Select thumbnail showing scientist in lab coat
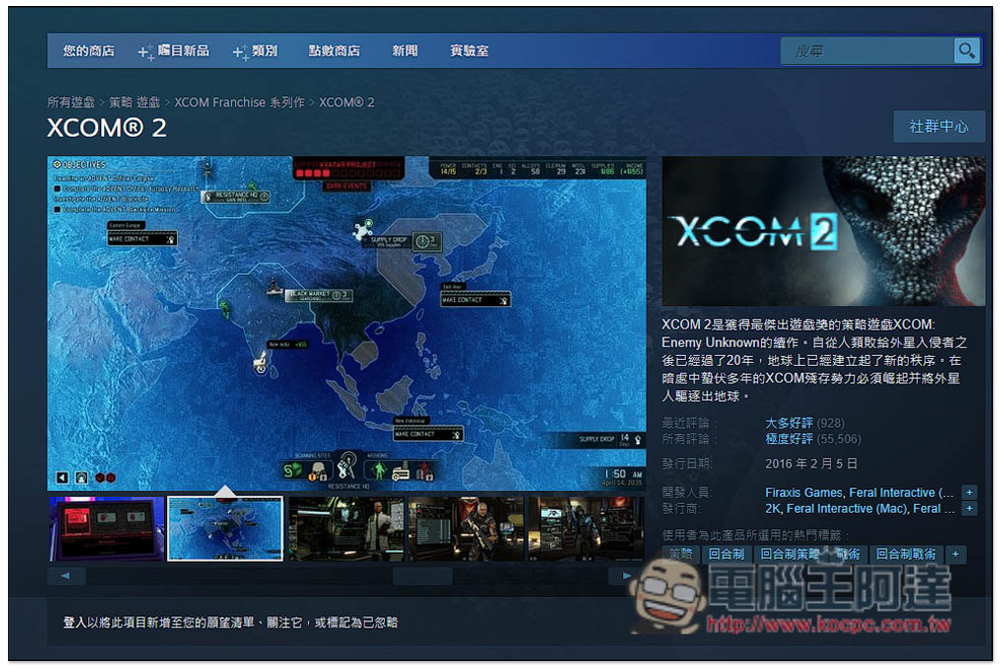This screenshot has height=668, width=1000. point(346,529)
